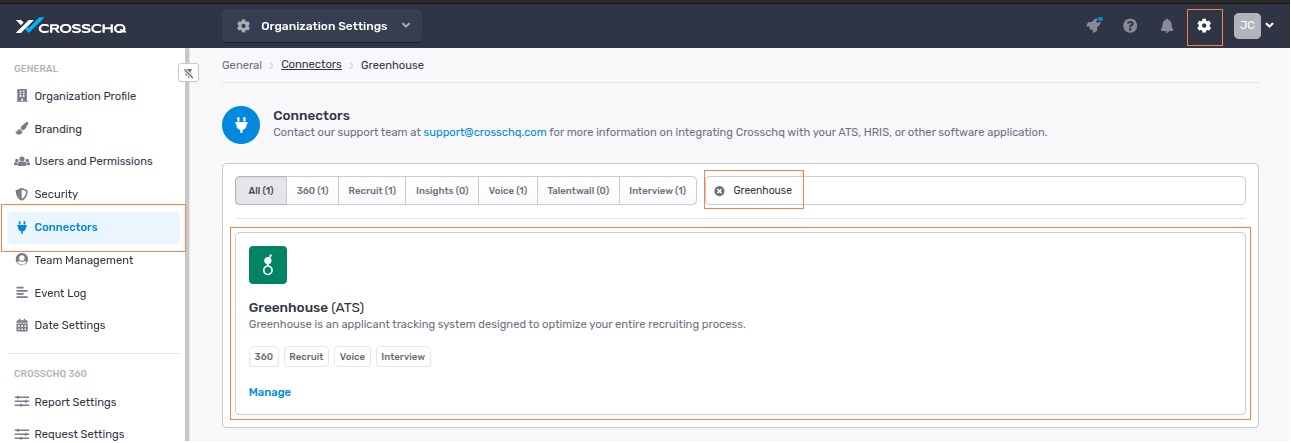Click the Report Settings sliders icon
This screenshot has width=1291, height=443.
(x=22, y=402)
